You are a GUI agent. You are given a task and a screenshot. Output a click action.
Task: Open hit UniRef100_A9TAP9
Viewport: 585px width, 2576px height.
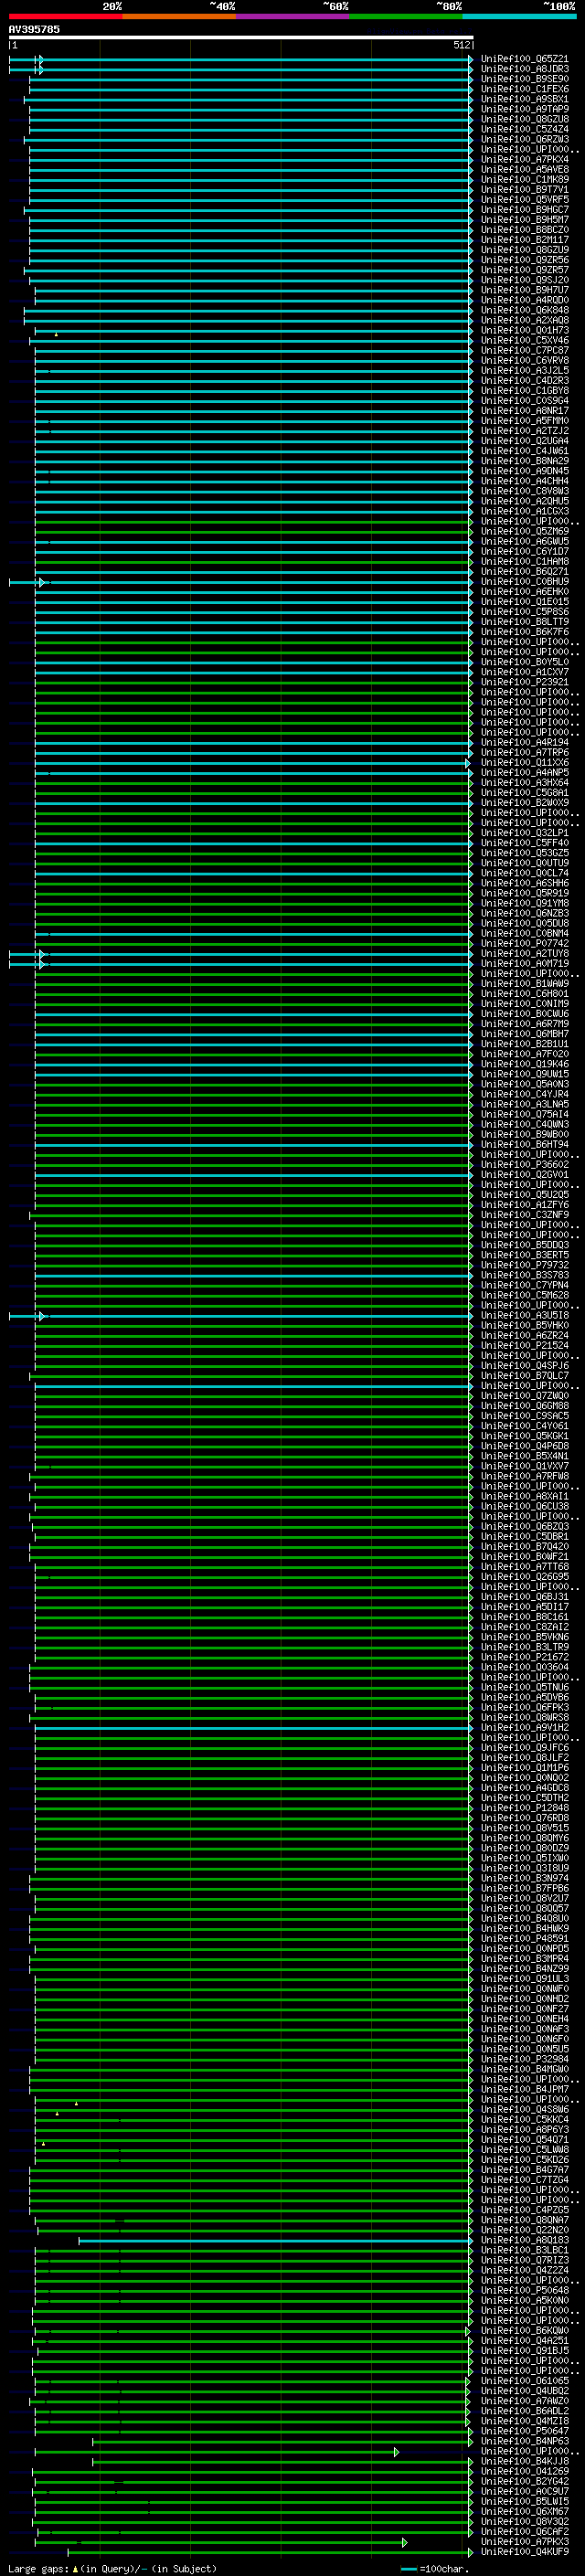[524, 109]
